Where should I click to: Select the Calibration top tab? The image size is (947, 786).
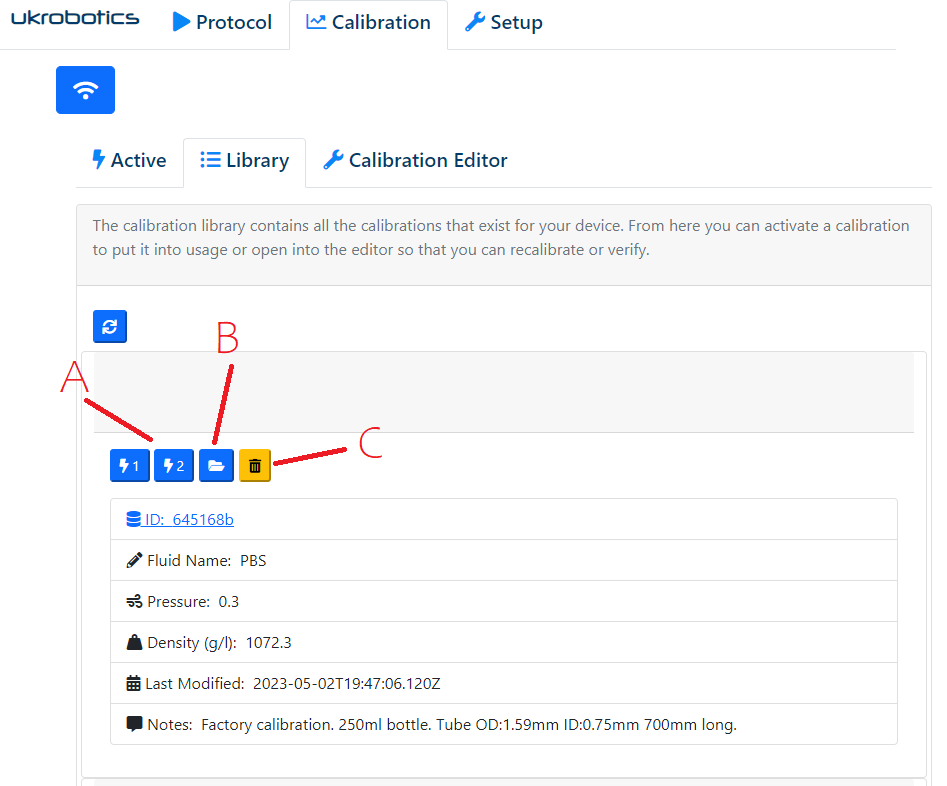coord(368,23)
